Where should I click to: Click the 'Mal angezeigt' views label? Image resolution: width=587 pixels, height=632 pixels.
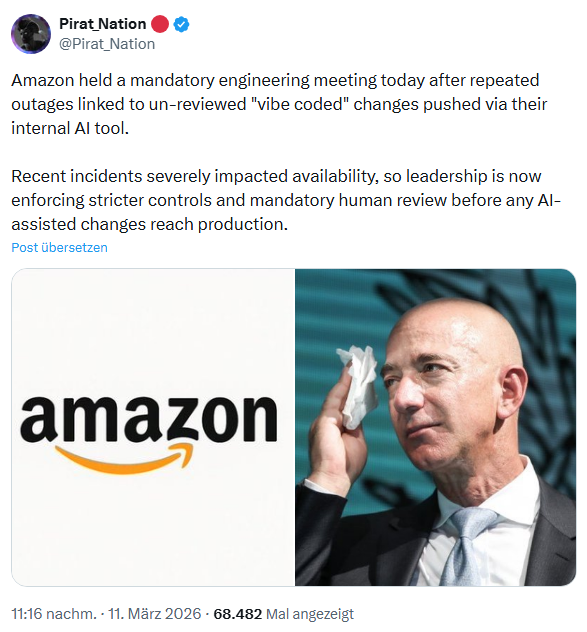pos(310,614)
